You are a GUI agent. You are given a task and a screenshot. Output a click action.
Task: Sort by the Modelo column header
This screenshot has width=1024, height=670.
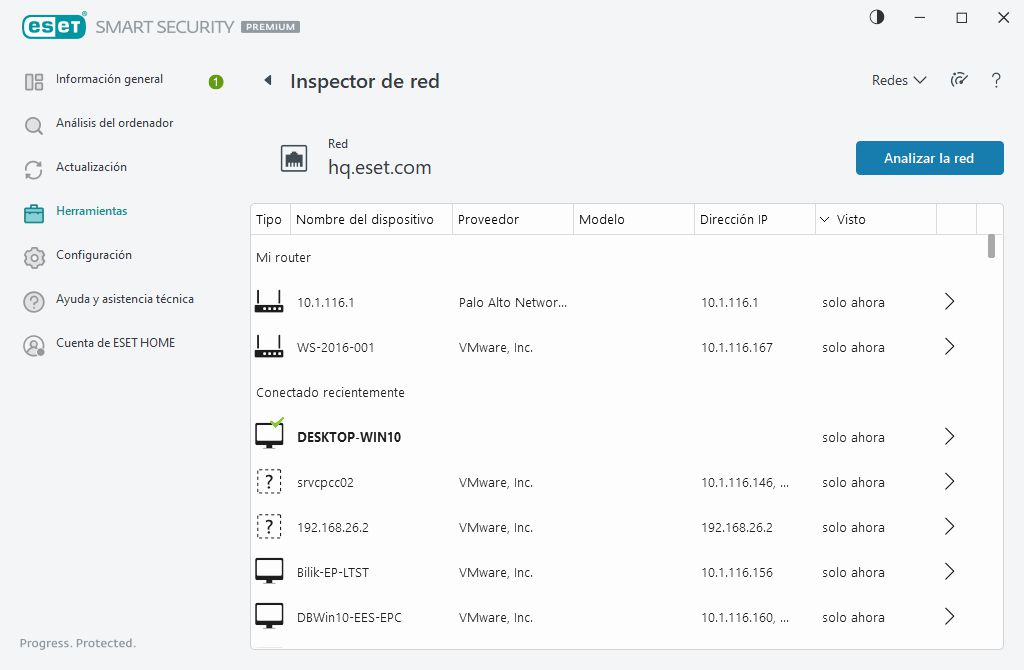tap(633, 219)
